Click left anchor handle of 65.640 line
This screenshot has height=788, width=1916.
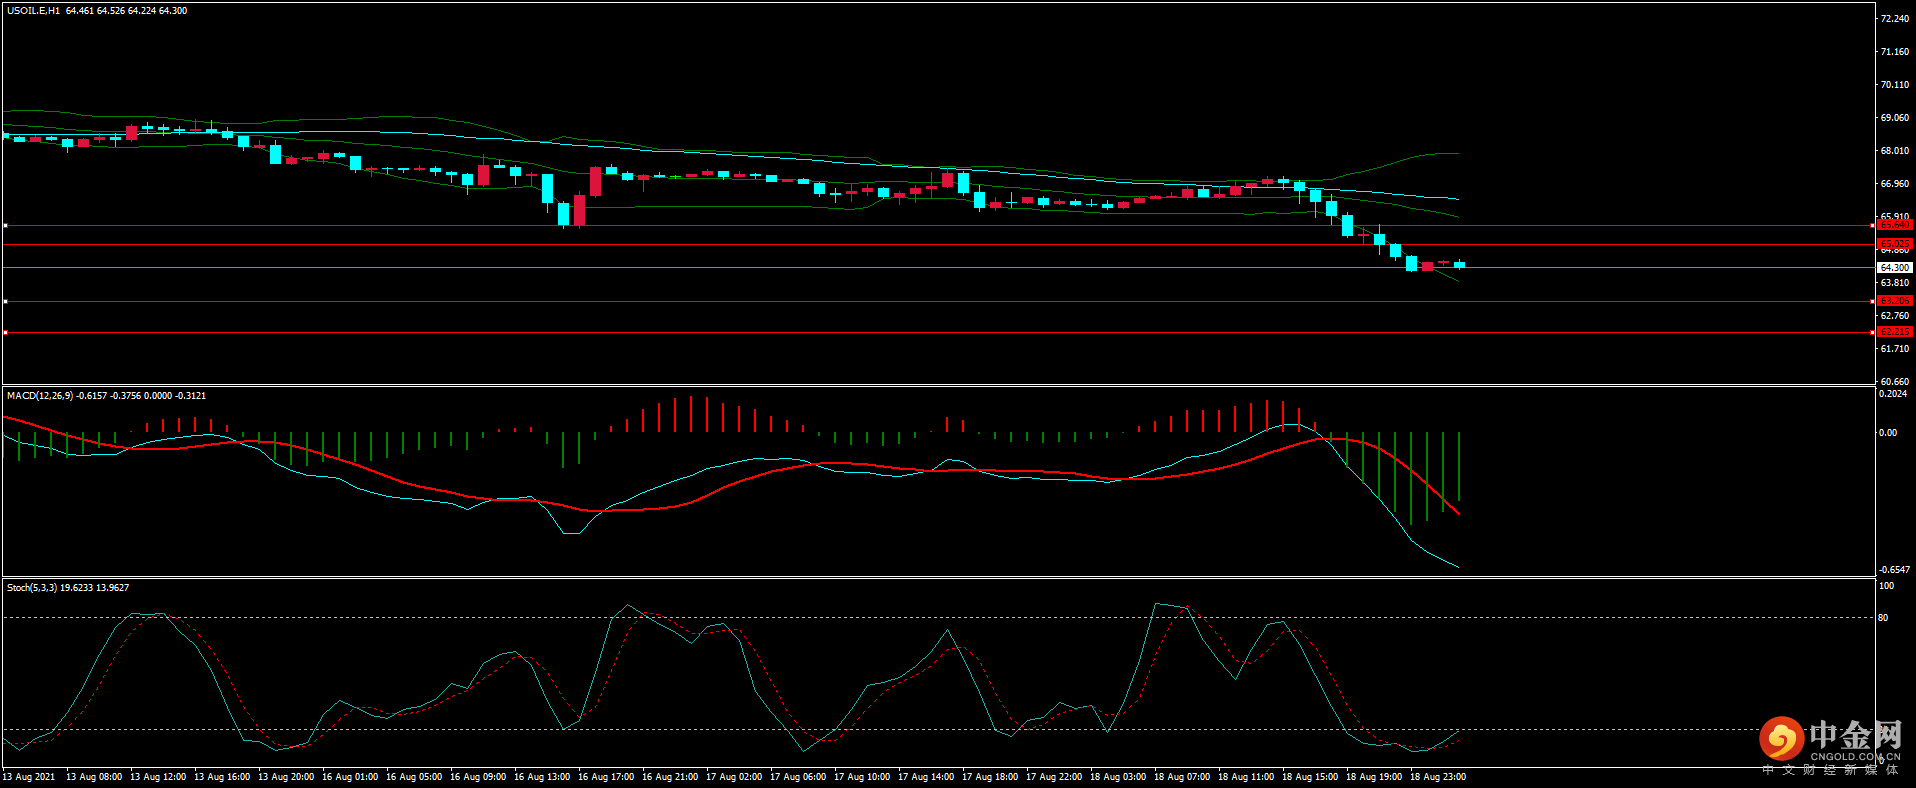[x=6, y=225]
